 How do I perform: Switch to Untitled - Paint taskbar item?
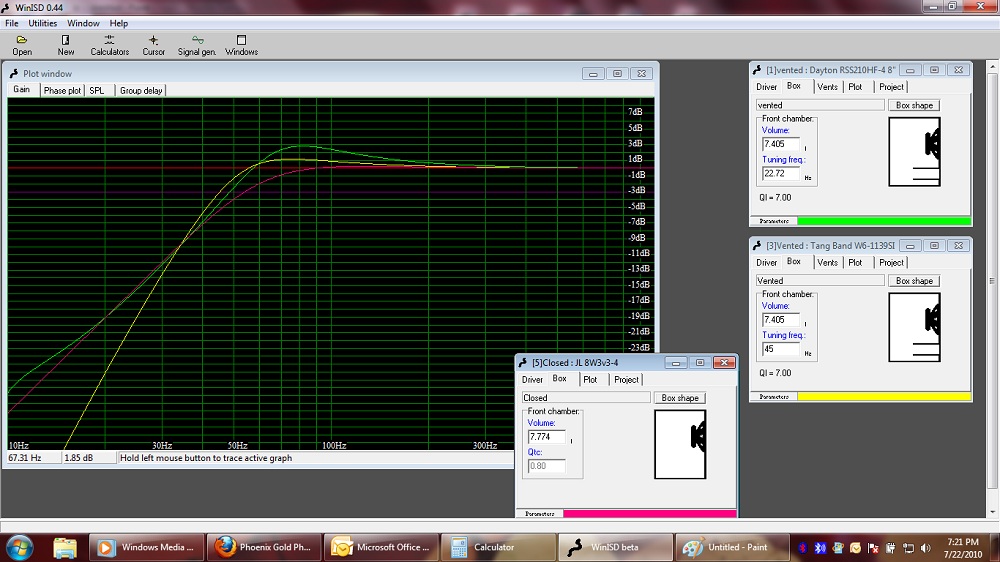click(733, 547)
